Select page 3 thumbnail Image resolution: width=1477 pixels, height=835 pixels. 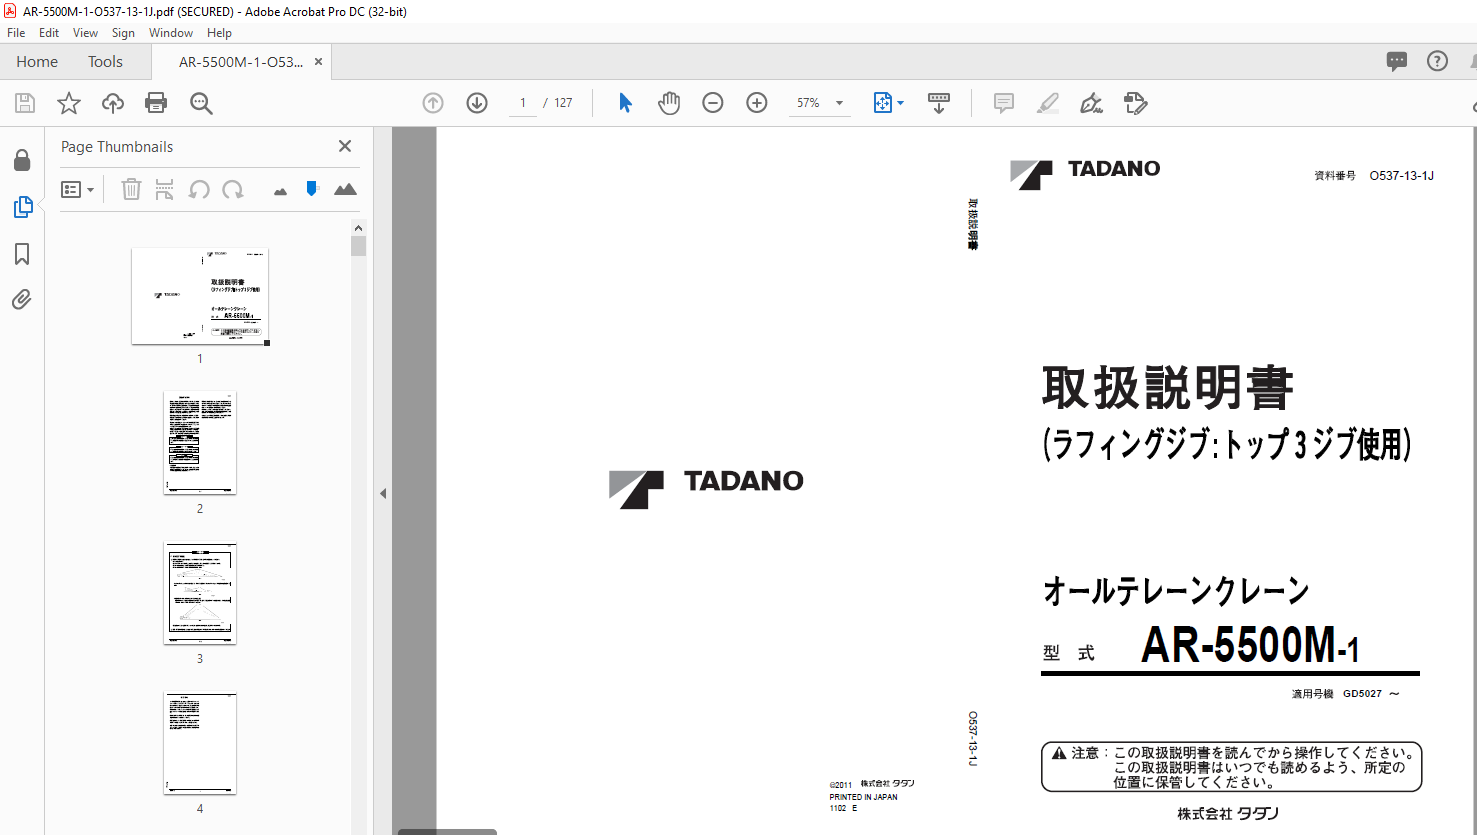click(200, 593)
